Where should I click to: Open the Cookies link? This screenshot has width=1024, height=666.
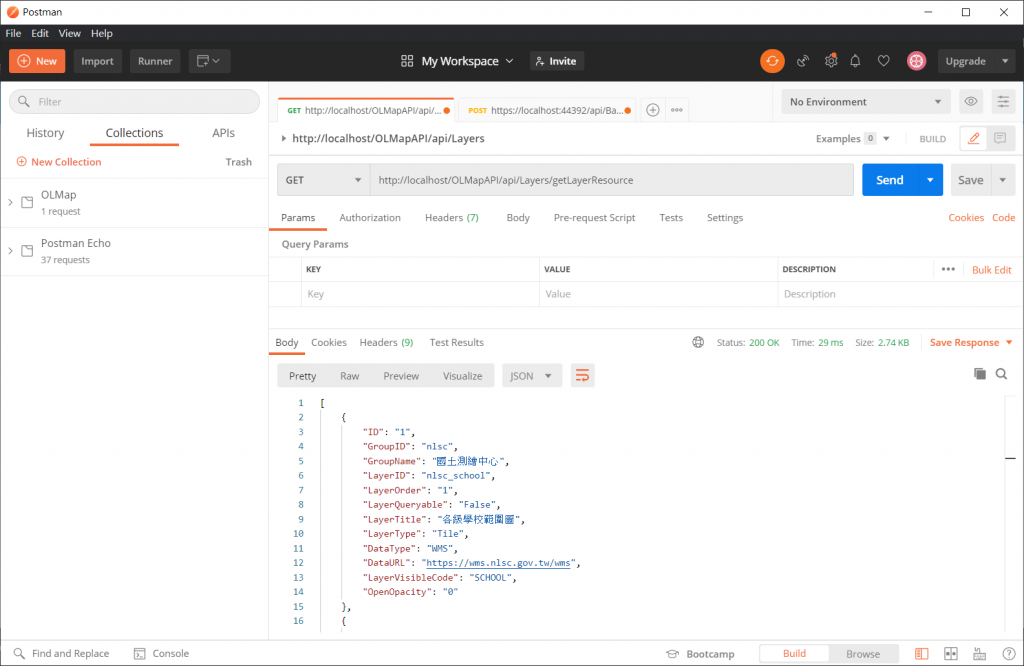966,217
